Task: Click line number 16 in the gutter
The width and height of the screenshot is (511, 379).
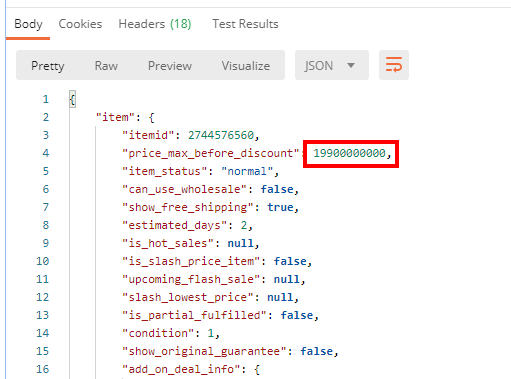Action: pyautogui.click(x=43, y=369)
